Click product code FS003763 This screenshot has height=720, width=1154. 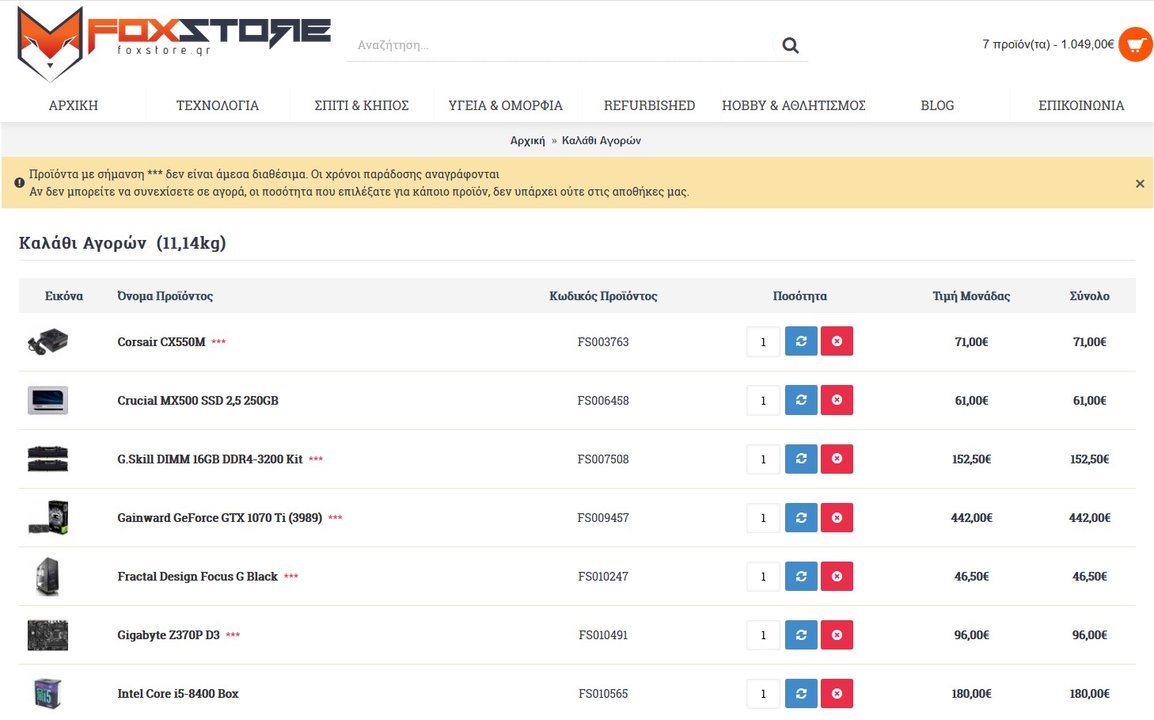[603, 342]
